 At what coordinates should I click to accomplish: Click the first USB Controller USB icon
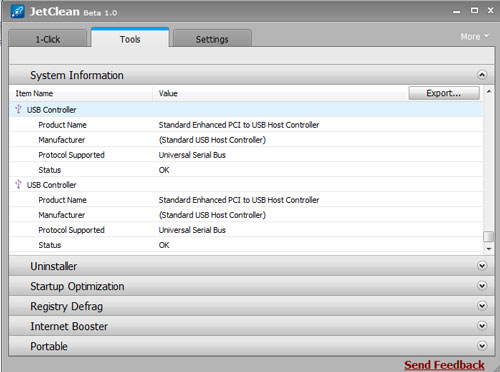click(19, 109)
